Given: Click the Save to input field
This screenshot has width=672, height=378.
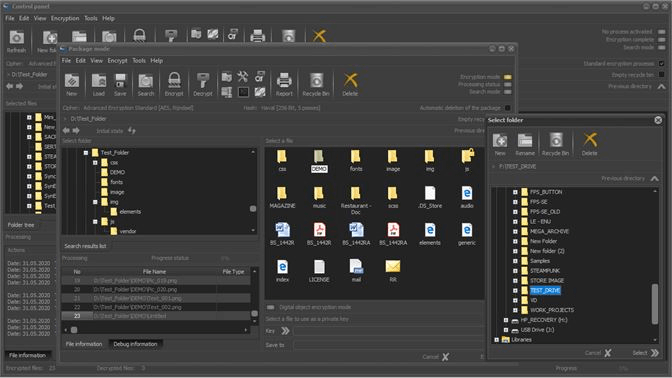Looking at the screenshot, I should click(388, 345).
